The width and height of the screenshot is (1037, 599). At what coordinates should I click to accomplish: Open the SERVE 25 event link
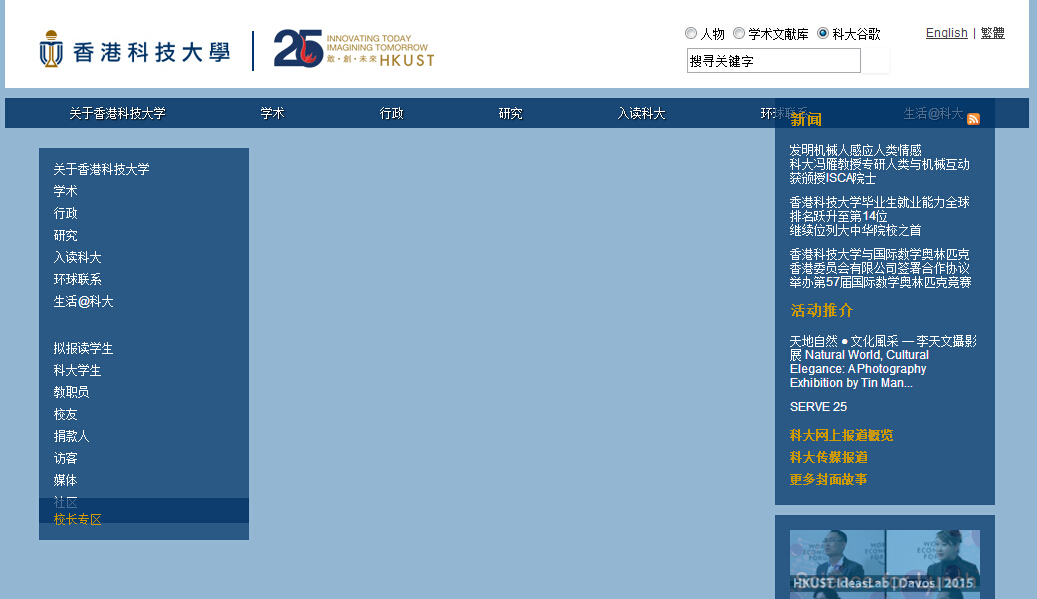818,407
